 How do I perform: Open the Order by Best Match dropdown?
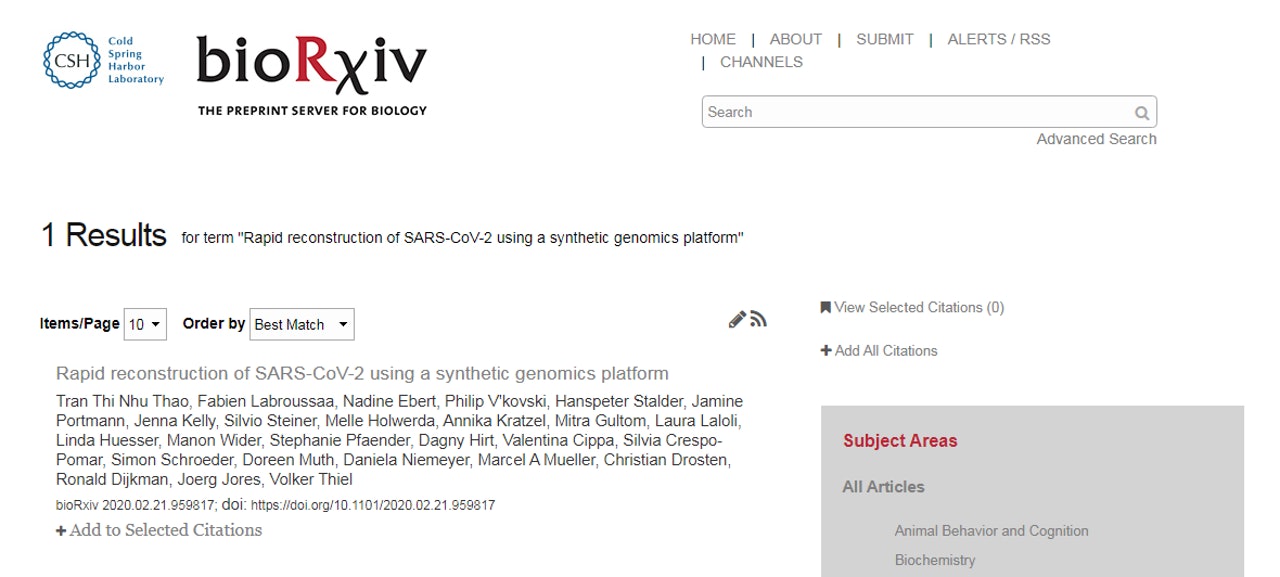click(301, 324)
